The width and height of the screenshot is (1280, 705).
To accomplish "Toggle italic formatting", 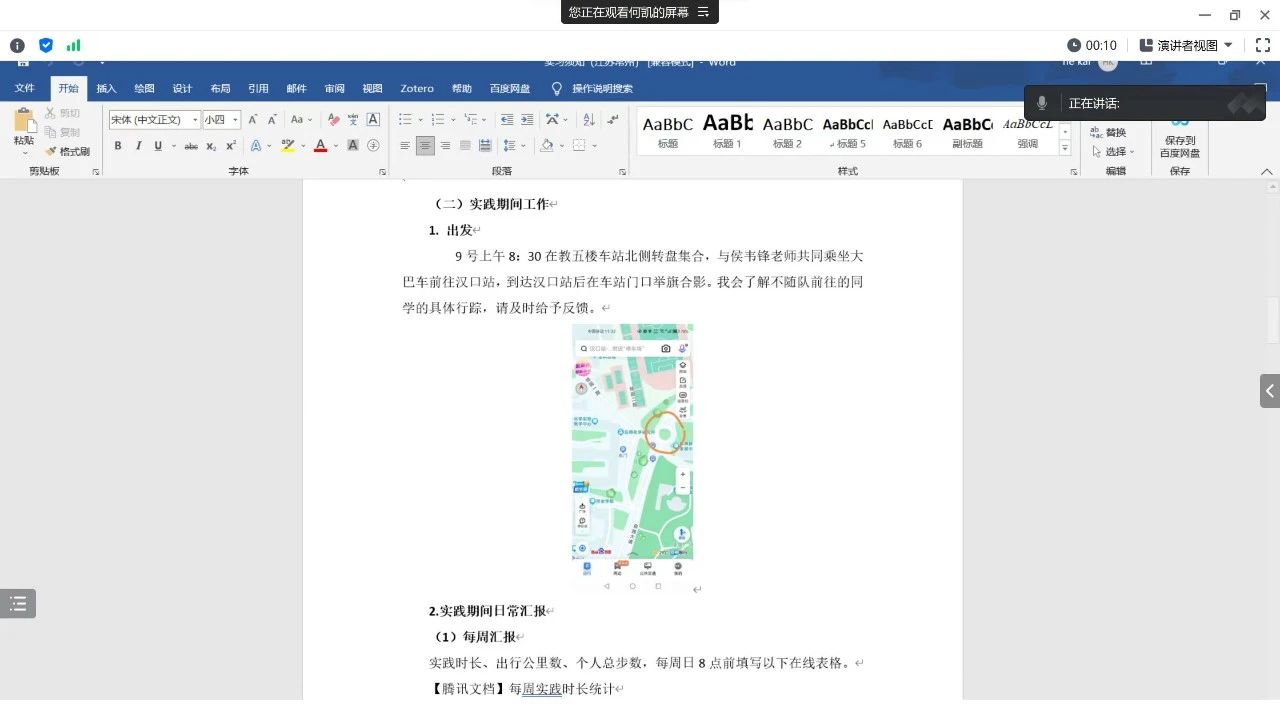I will pos(137,146).
